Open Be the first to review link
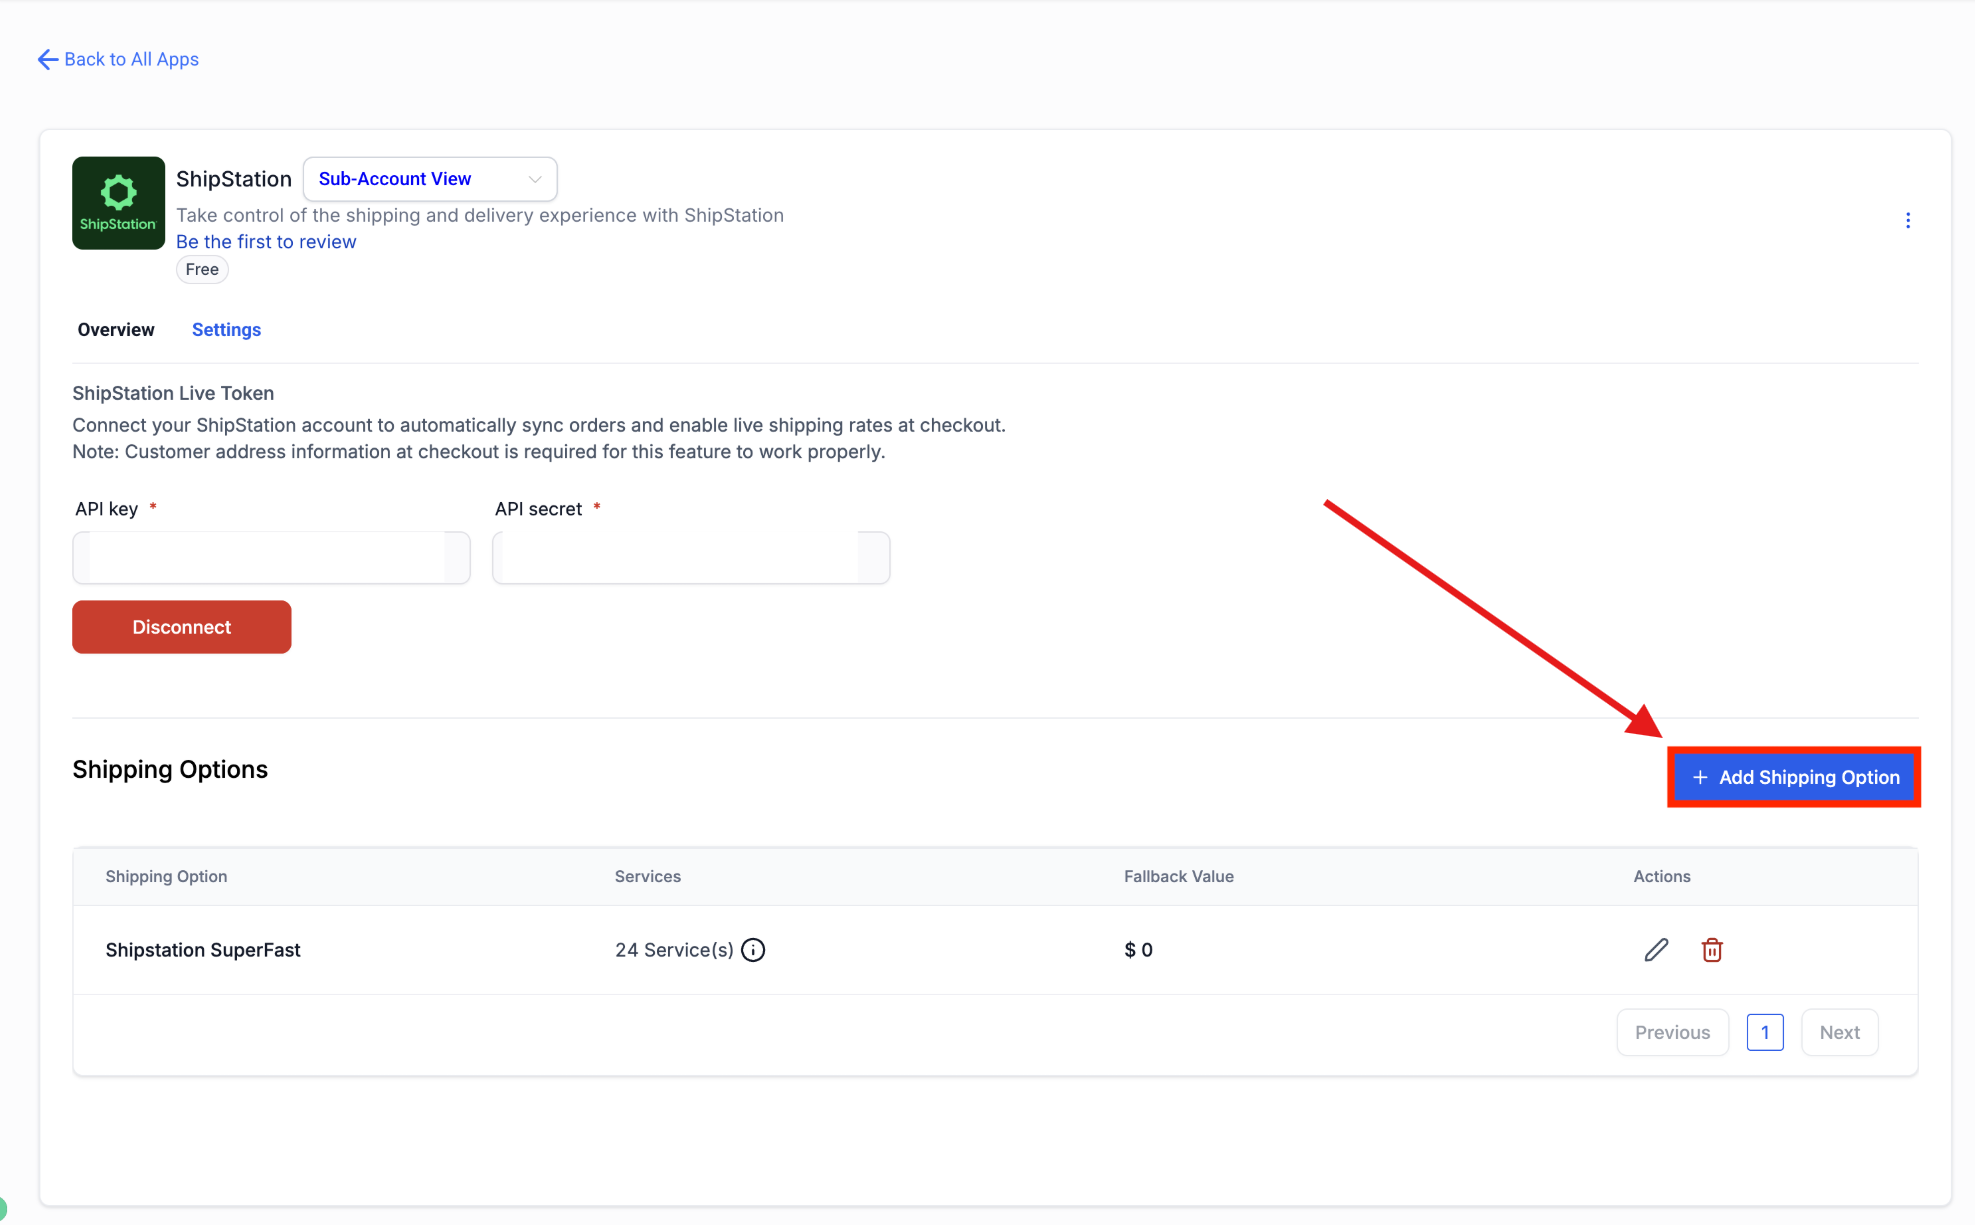 point(266,242)
